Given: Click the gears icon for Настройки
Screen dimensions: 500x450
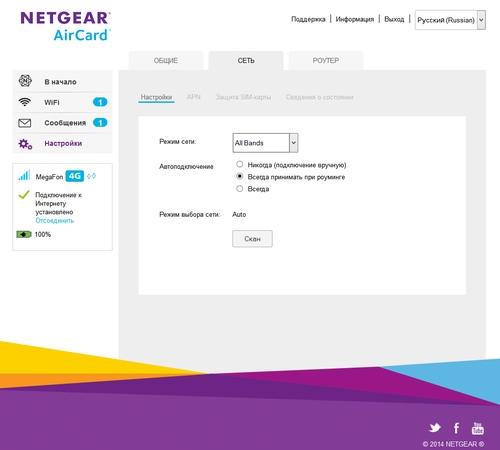Looking at the screenshot, I should [25, 144].
